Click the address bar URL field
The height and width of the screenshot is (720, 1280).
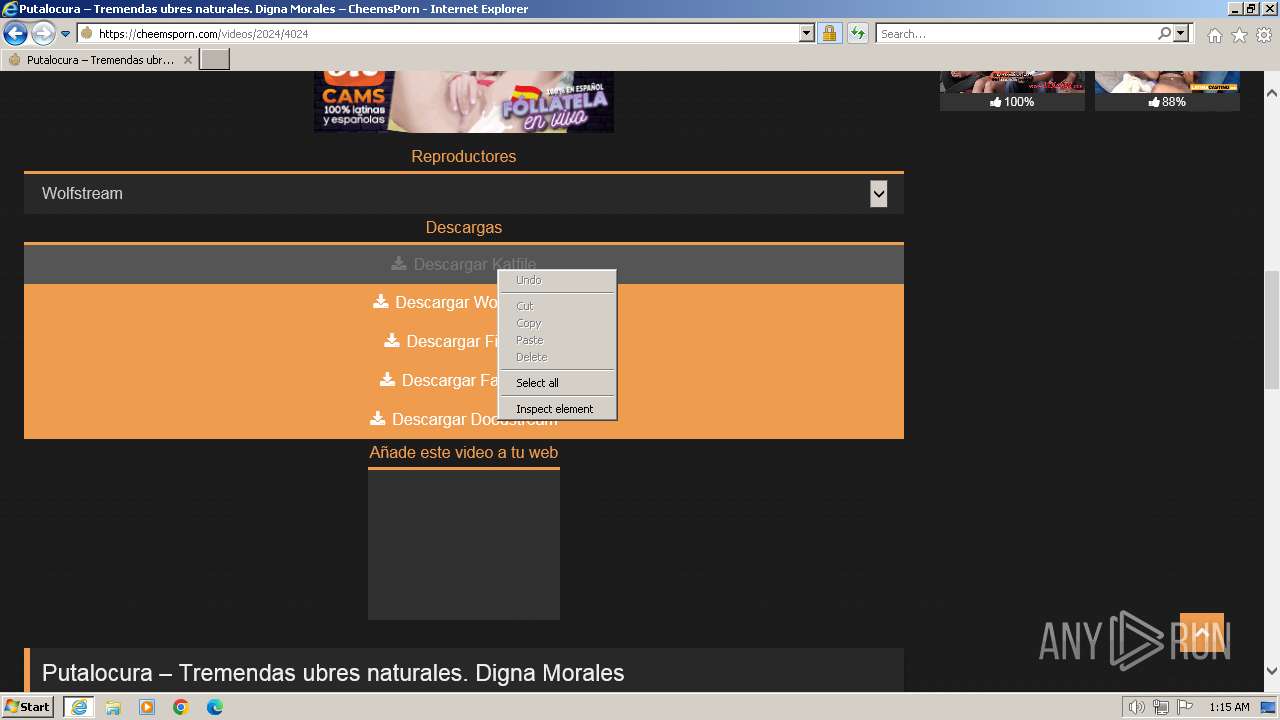point(438,34)
